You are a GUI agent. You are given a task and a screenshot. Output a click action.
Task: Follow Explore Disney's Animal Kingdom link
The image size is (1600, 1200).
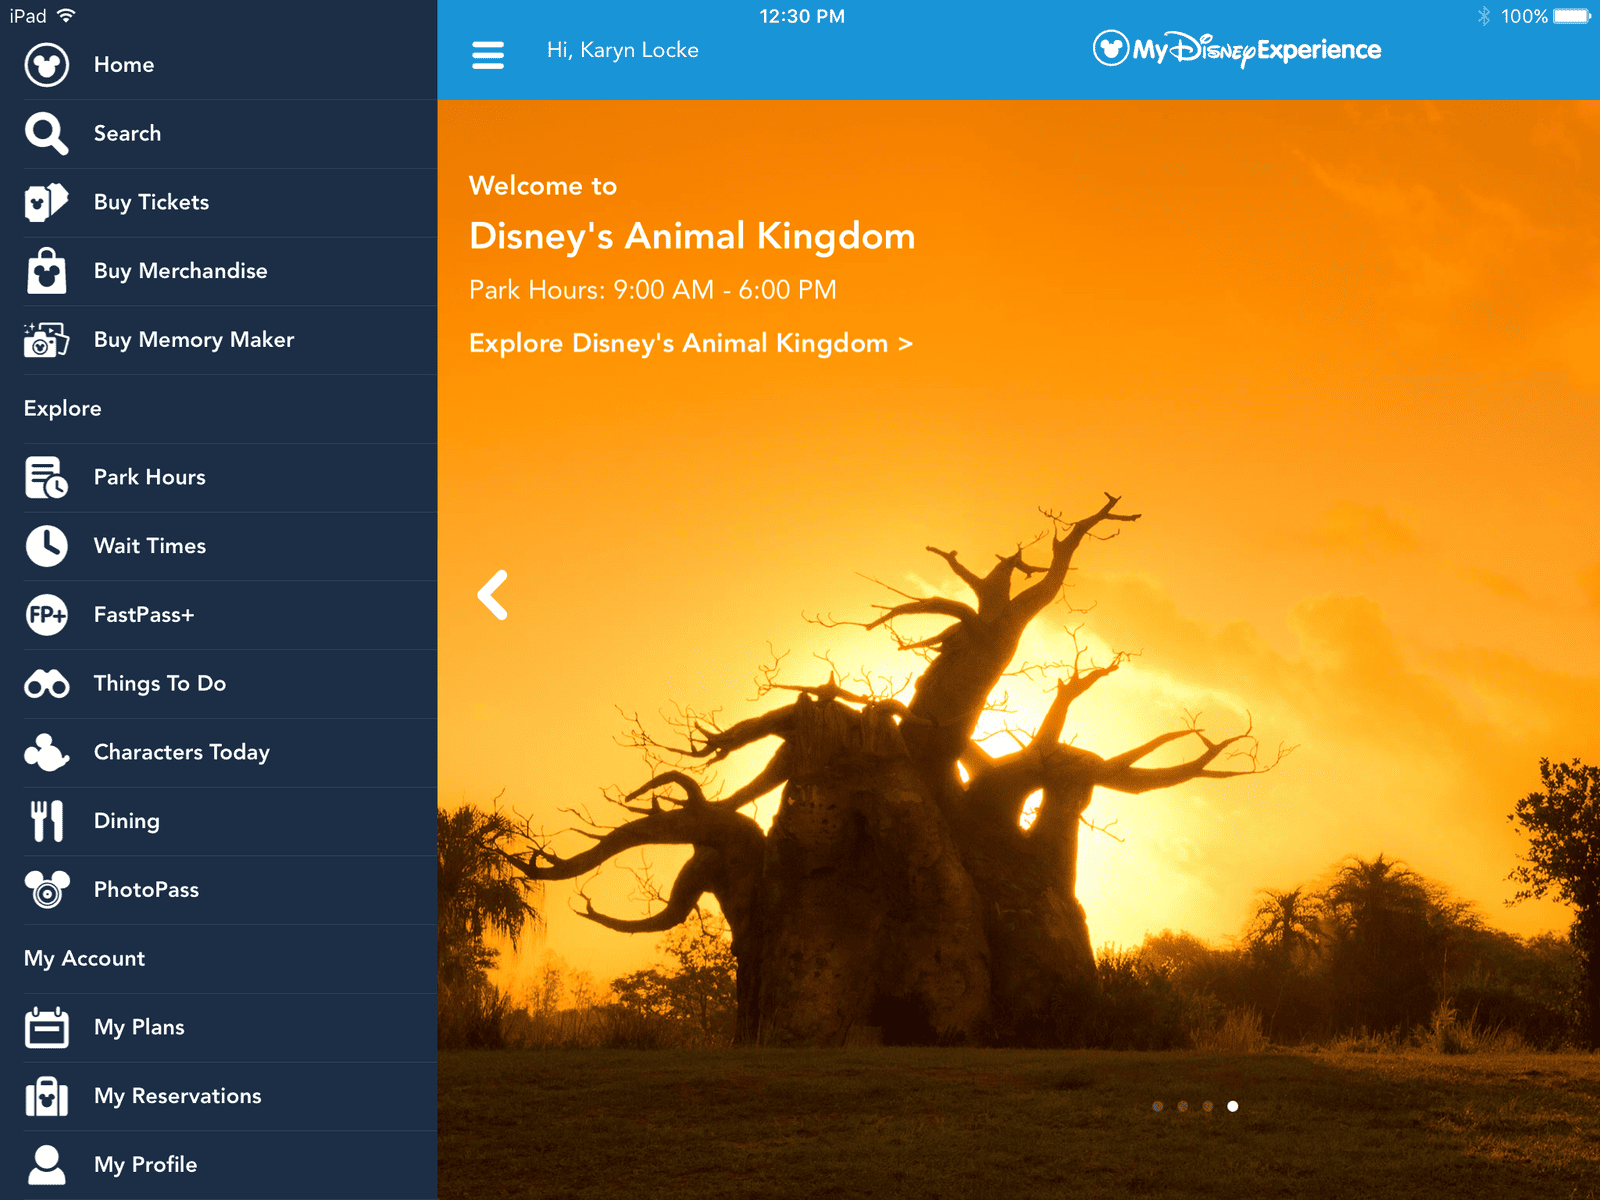pos(691,343)
